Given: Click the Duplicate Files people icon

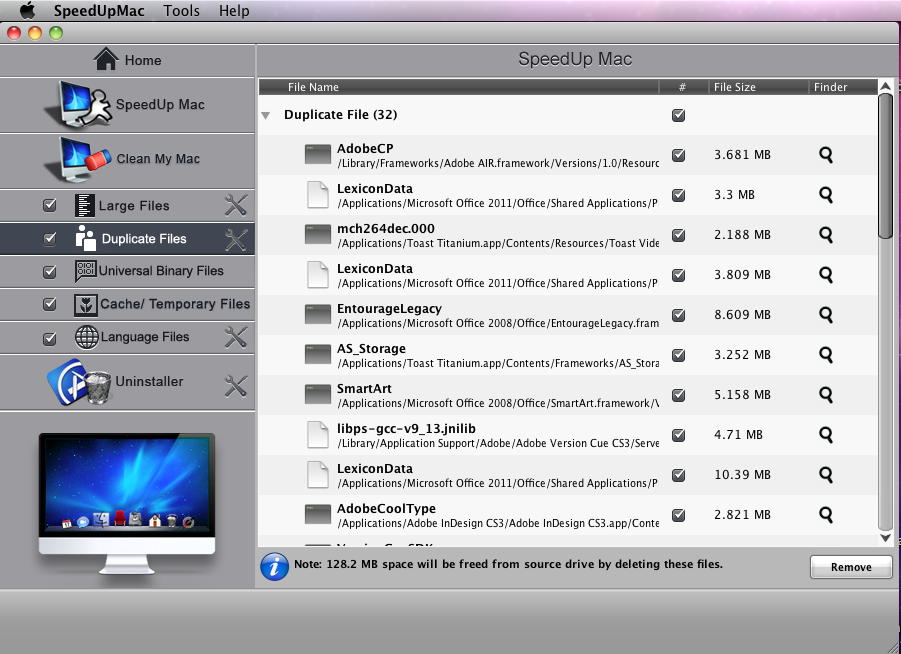Looking at the screenshot, I should (86, 238).
